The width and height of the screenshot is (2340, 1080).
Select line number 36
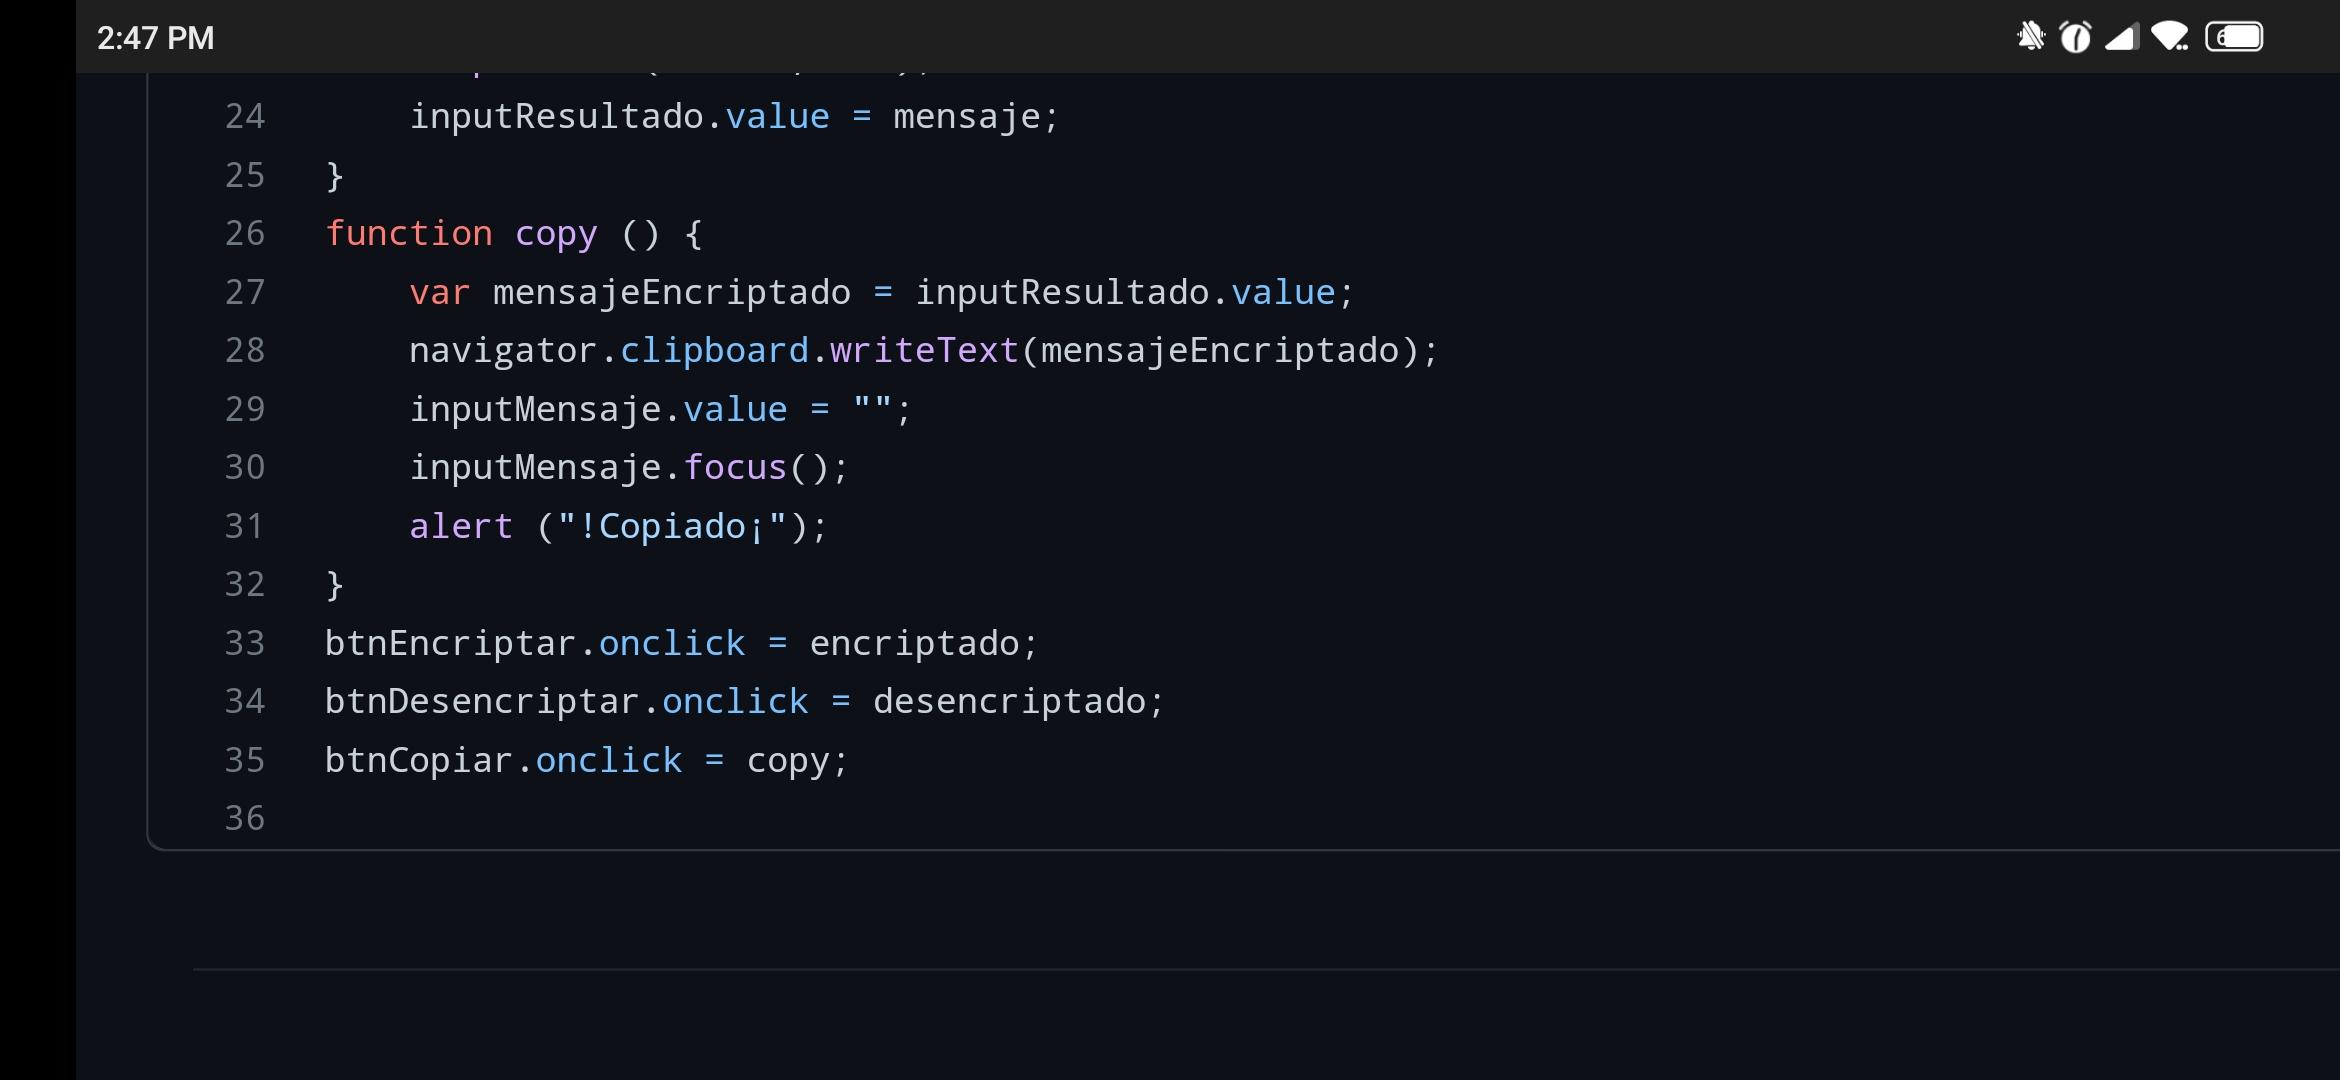(x=245, y=819)
